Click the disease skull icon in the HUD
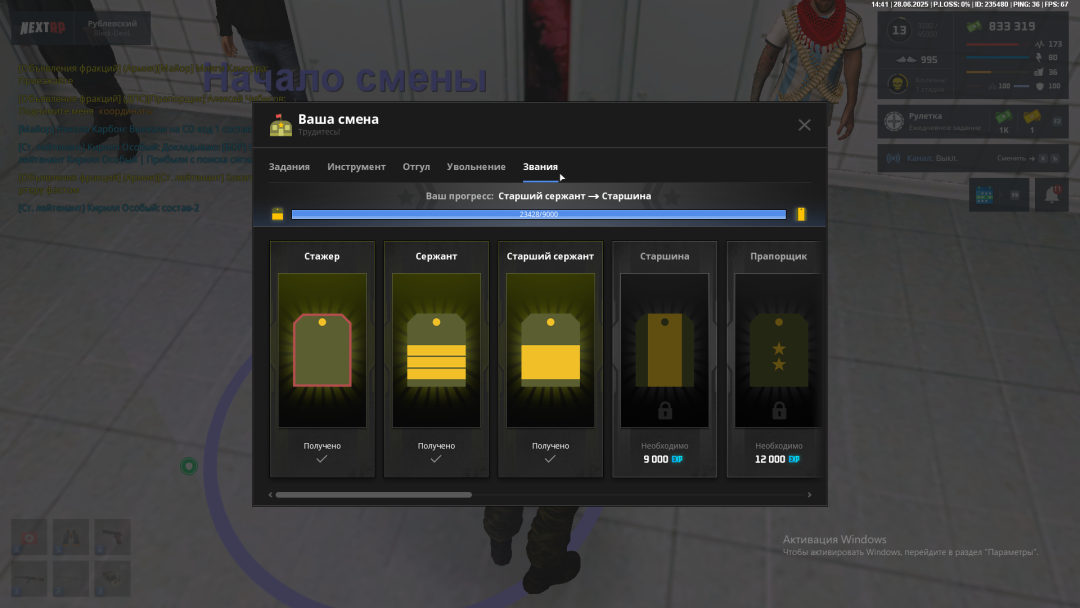This screenshot has width=1080, height=608. (x=897, y=84)
